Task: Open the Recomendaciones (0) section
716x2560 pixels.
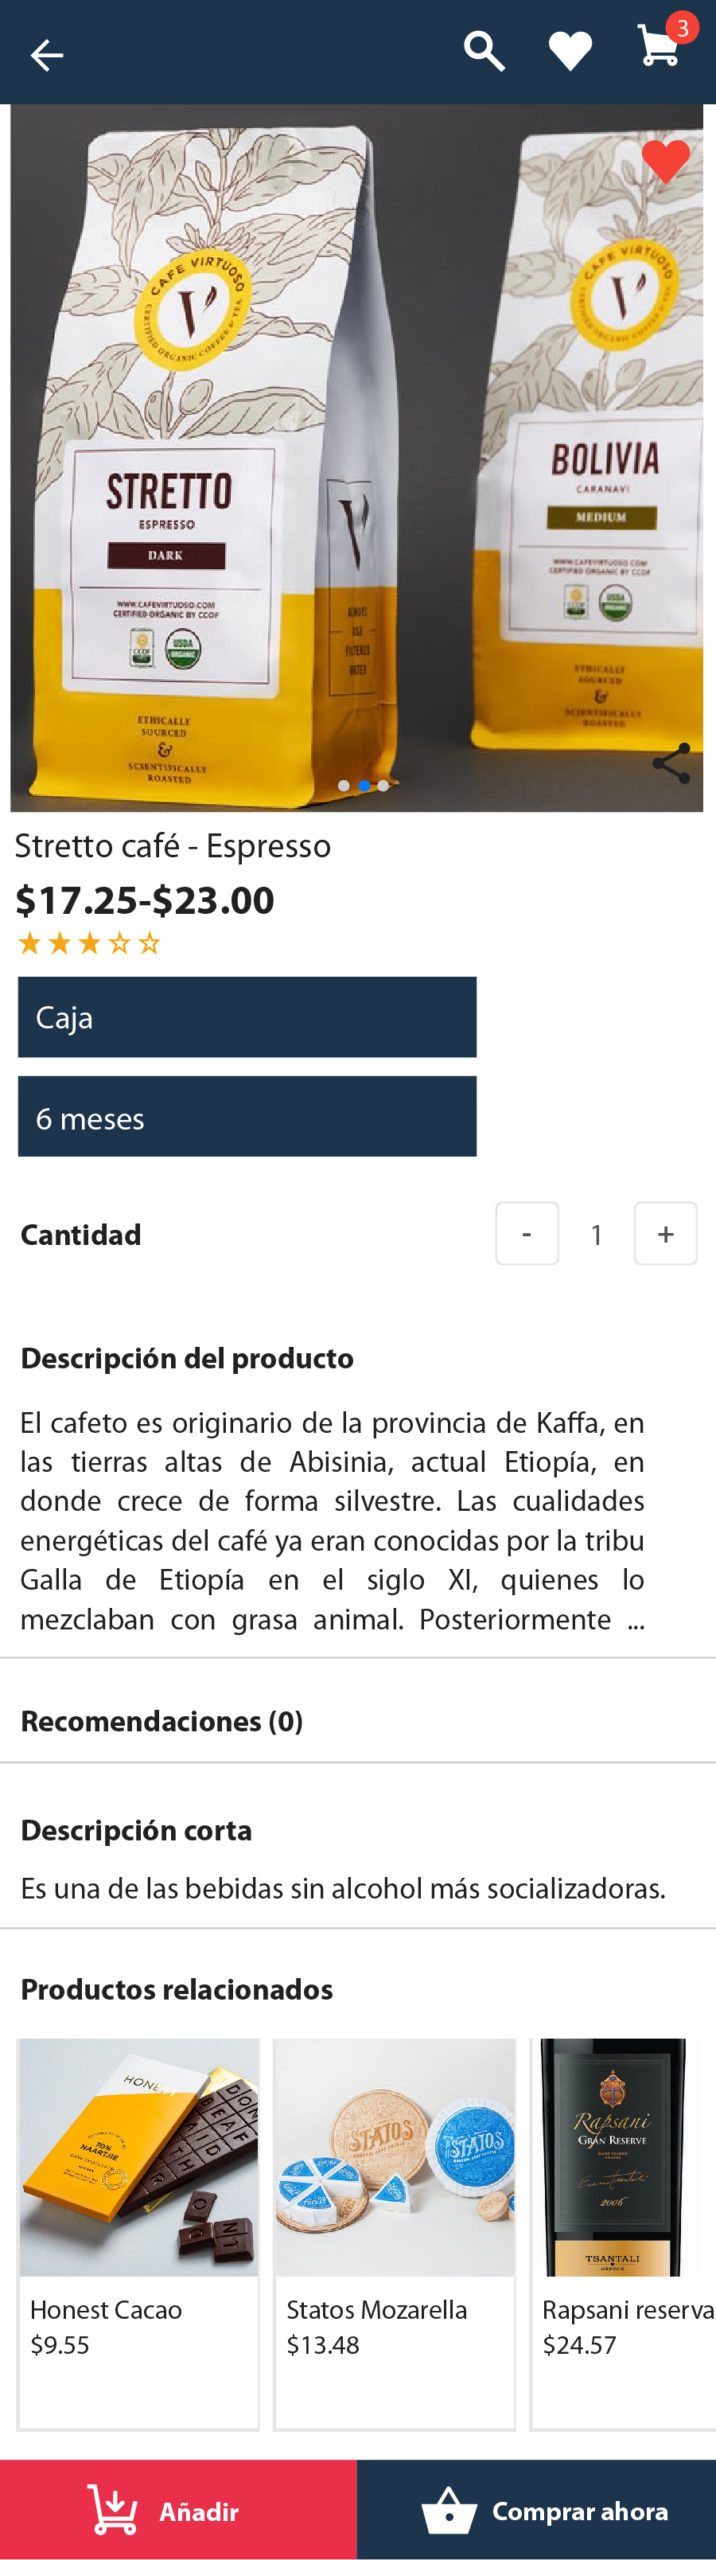Action: point(358,1721)
